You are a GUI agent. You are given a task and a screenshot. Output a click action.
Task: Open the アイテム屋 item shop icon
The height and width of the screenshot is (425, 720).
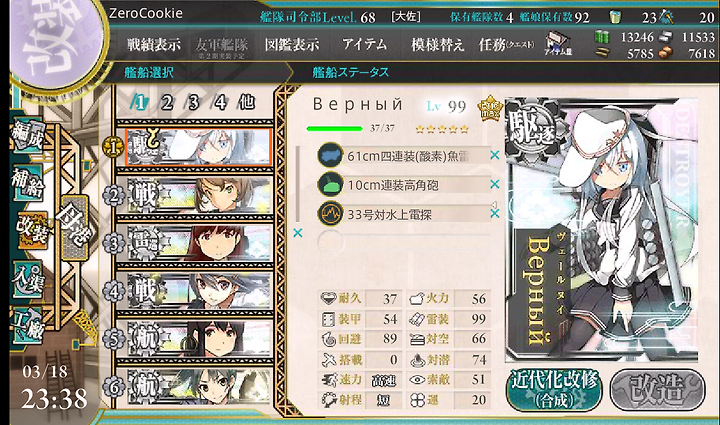point(558,45)
